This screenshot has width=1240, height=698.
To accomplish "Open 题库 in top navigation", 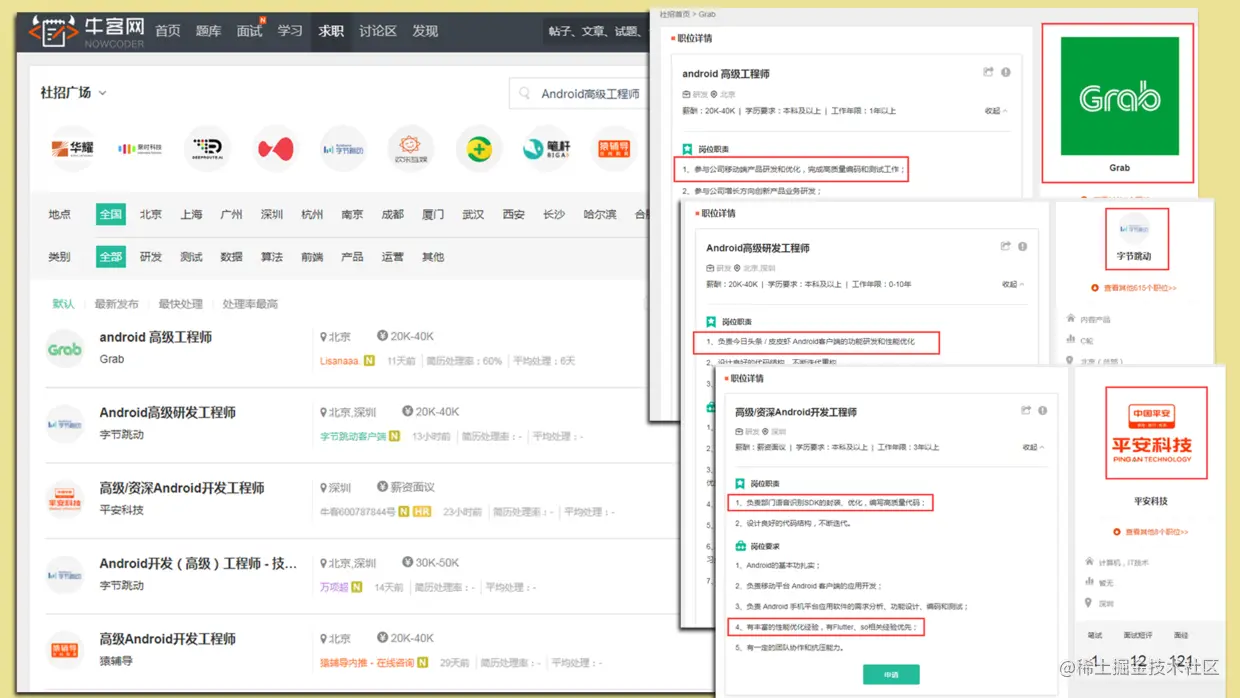I will click(x=208, y=31).
